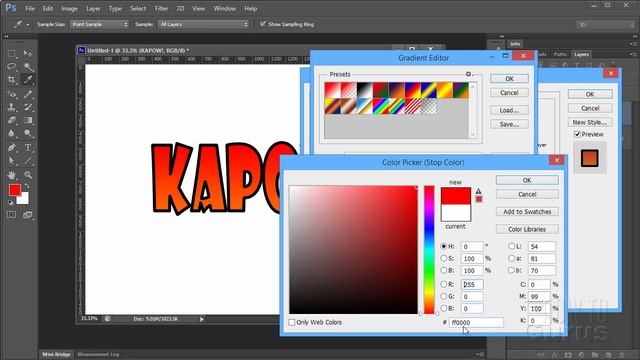This screenshot has height=360, width=640.
Task: Click the R value field showing 255
Action: click(472, 284)
